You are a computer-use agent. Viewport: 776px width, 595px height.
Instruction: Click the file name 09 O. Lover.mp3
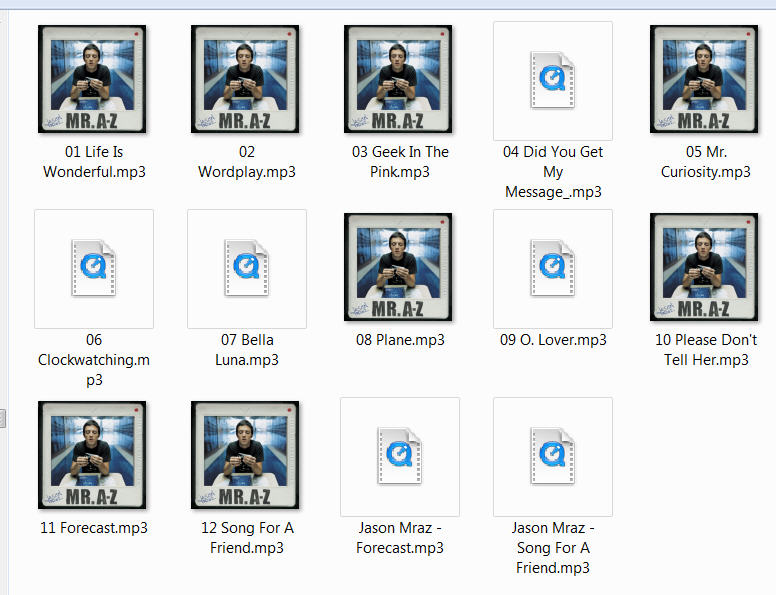[x=553, y=340]
